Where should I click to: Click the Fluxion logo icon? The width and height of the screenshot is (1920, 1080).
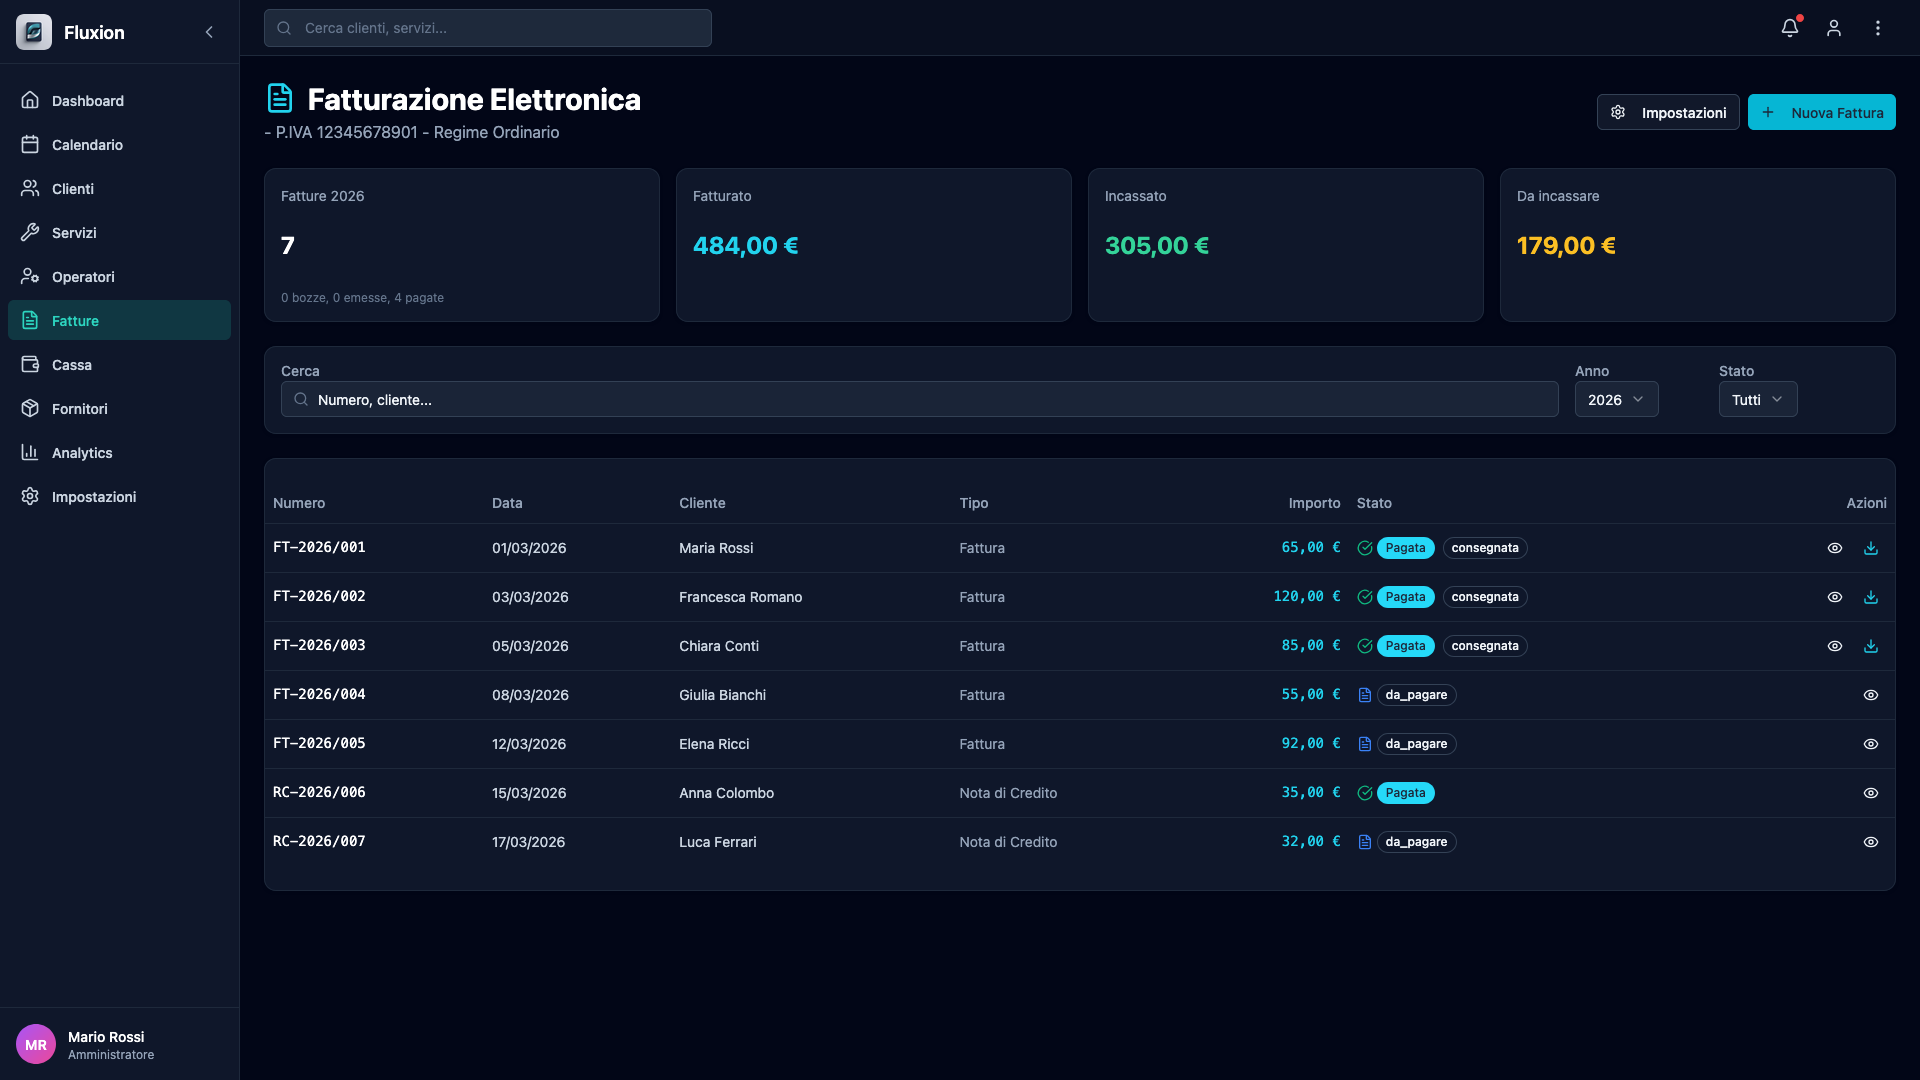tap(34, 32)
